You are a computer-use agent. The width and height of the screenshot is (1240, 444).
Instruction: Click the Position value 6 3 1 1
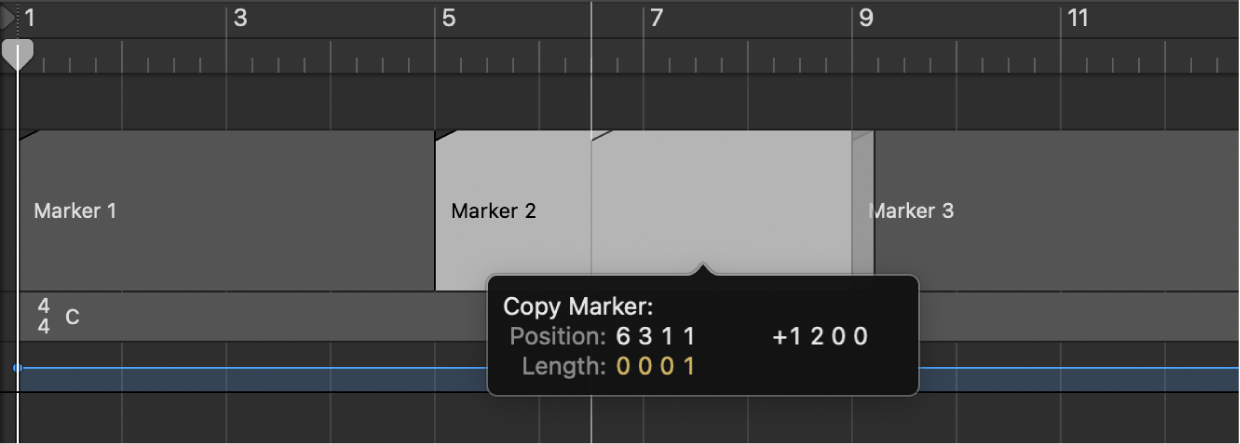click(x=655, y=336)
